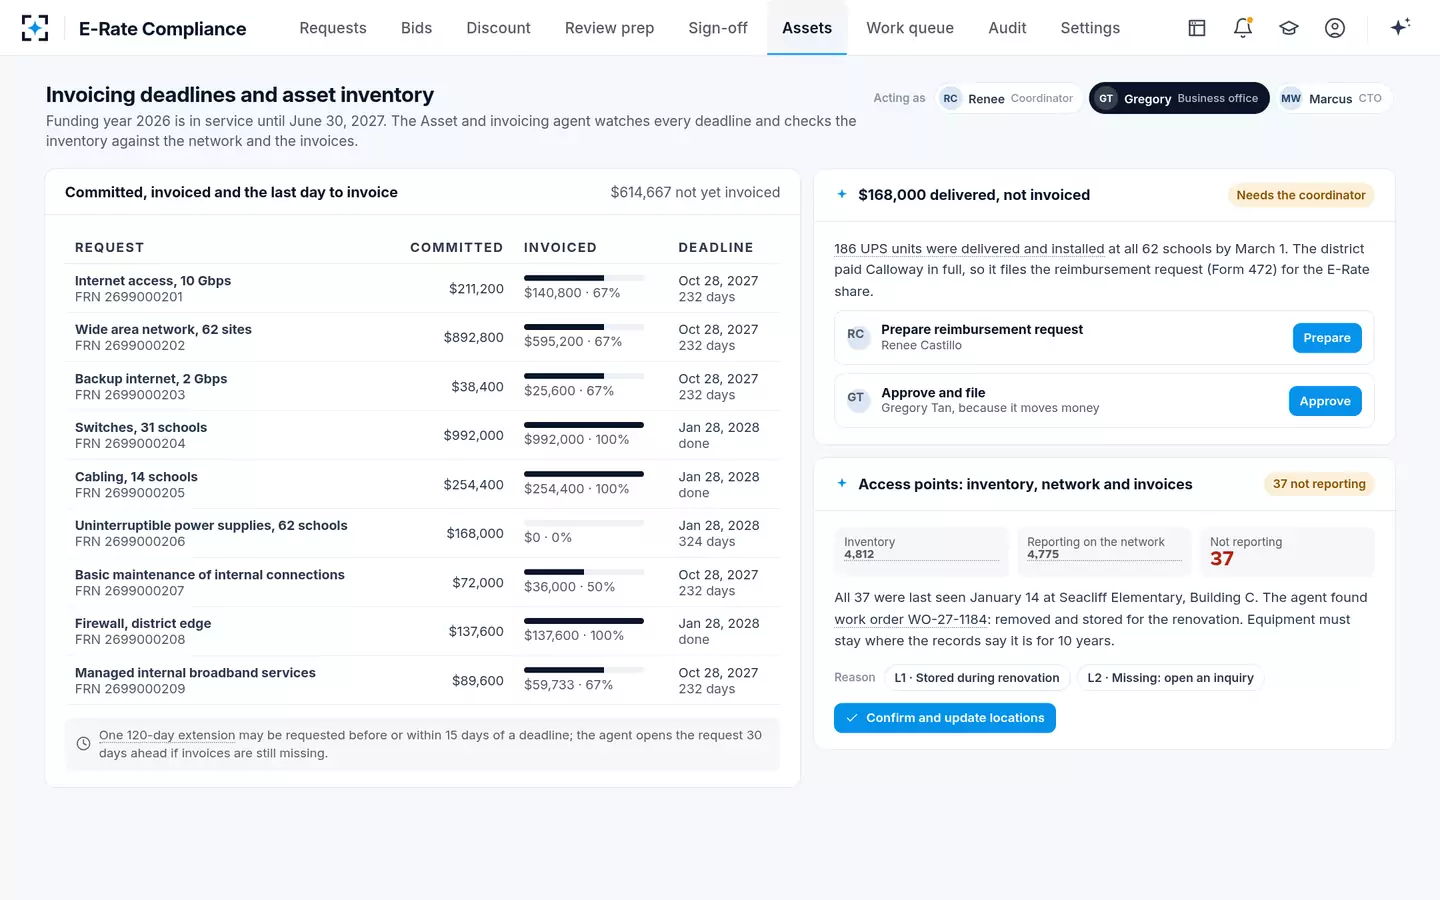Click the E-Rate Compliance logo icon
Viewport: 1440px width, 900px height.
(x=35, y=28)
